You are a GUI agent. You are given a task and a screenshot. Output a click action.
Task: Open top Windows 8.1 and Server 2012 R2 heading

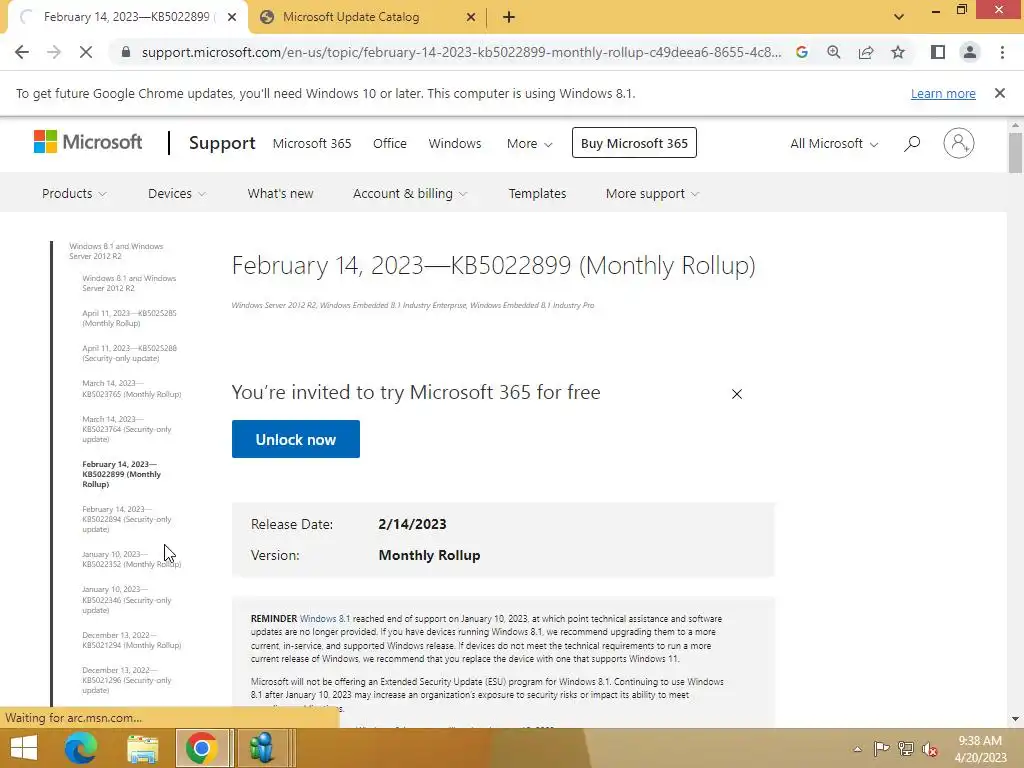116,251
